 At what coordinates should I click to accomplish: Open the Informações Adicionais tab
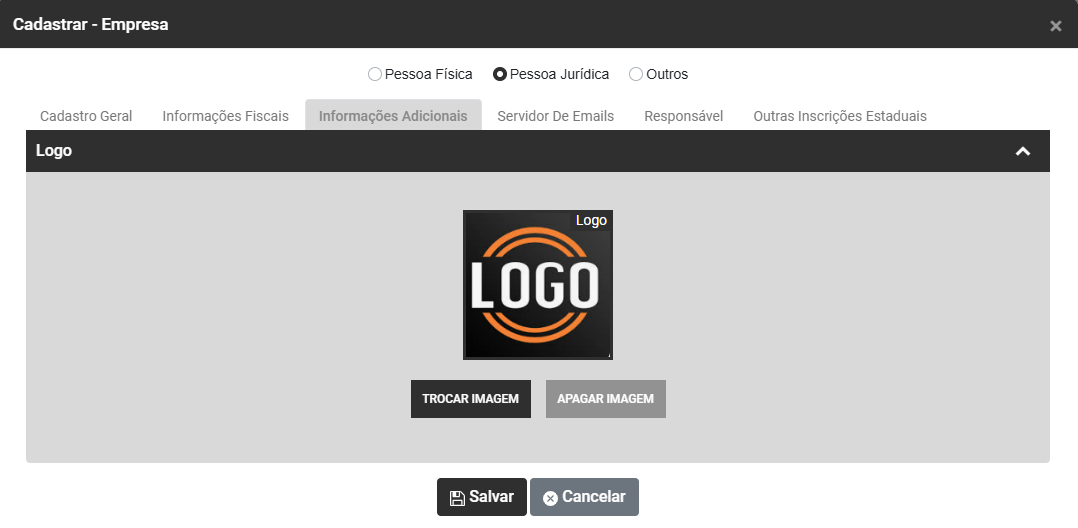[x=393, y=116]
